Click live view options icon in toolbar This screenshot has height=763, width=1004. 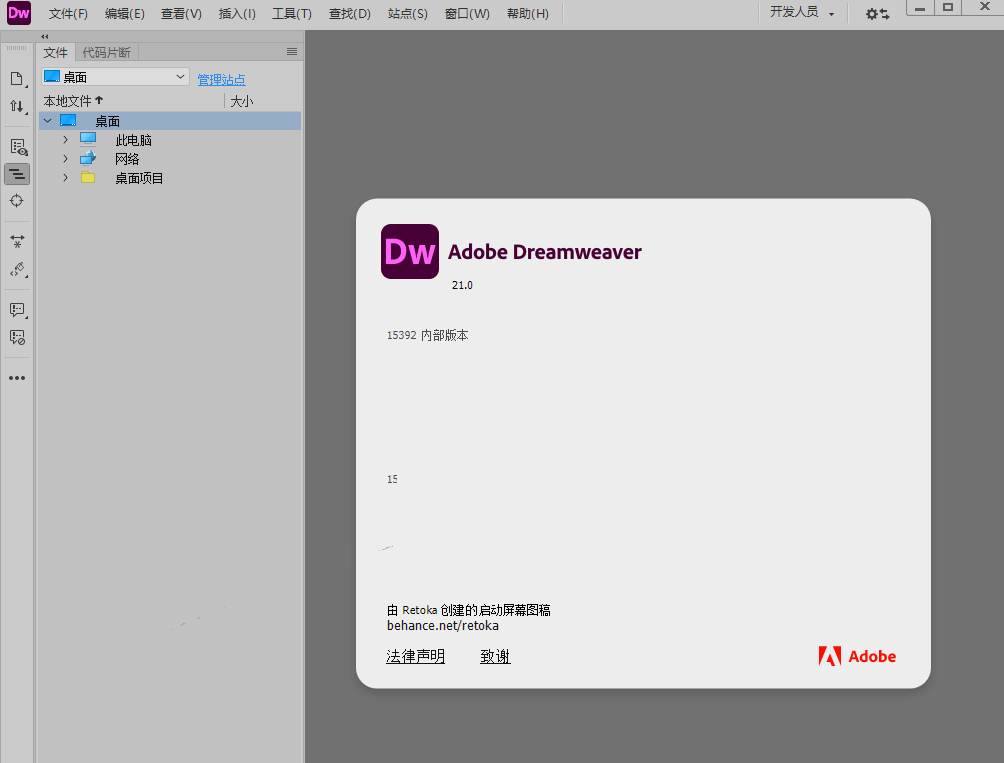[x=18, y=147]
